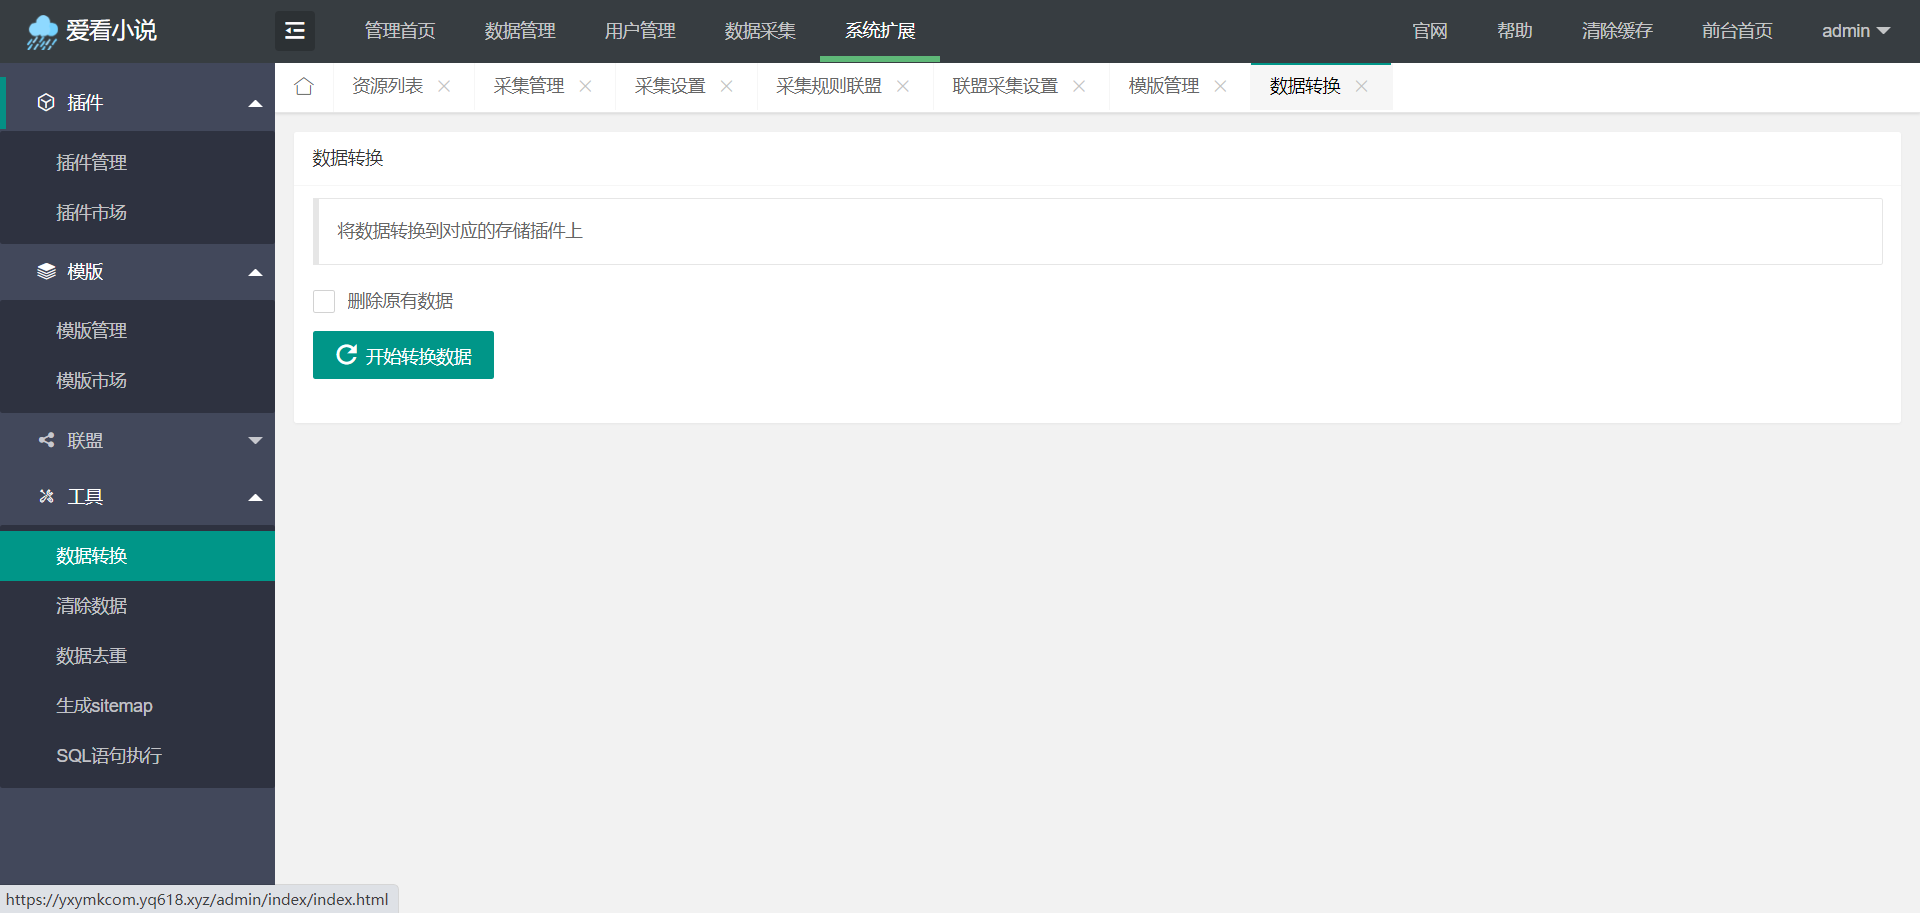Close the 采集设置 tab
This screenshot has width=1920, height=913.
[x=726, y=87]
